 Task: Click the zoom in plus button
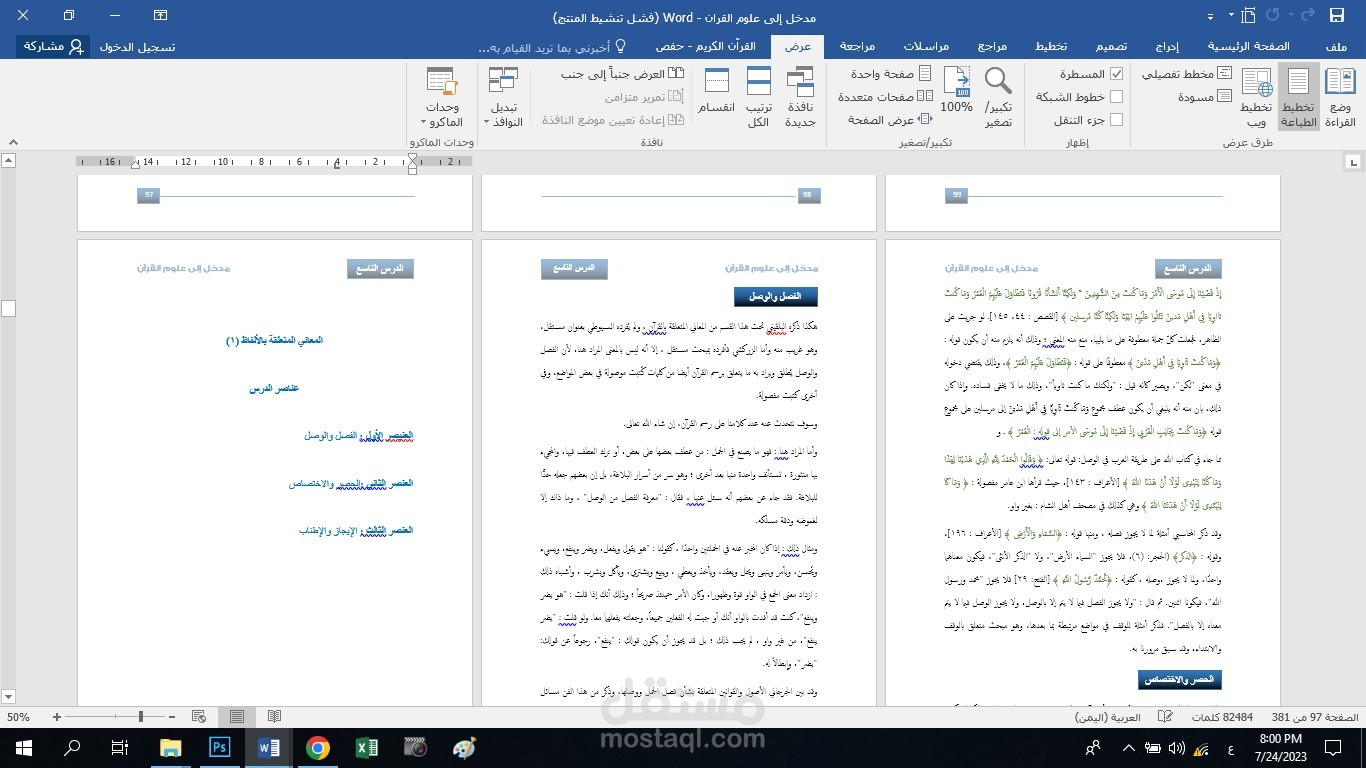pyautogui.click(x=57, y=717)
